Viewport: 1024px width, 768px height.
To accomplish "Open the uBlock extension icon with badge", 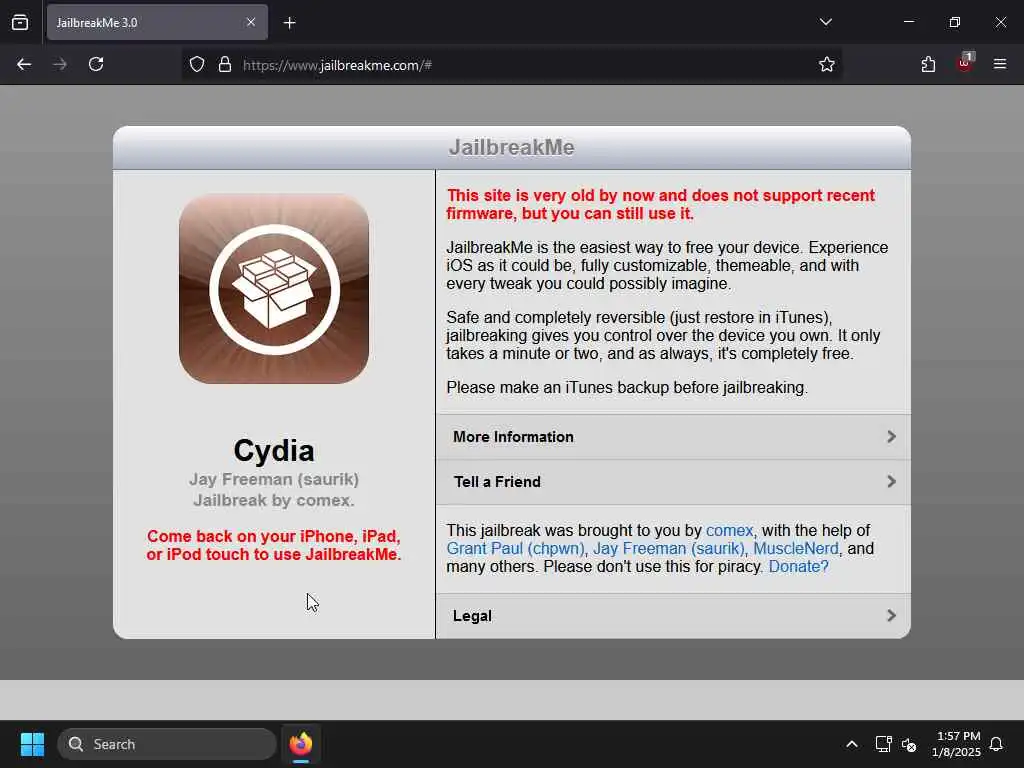I will (965, 63).
